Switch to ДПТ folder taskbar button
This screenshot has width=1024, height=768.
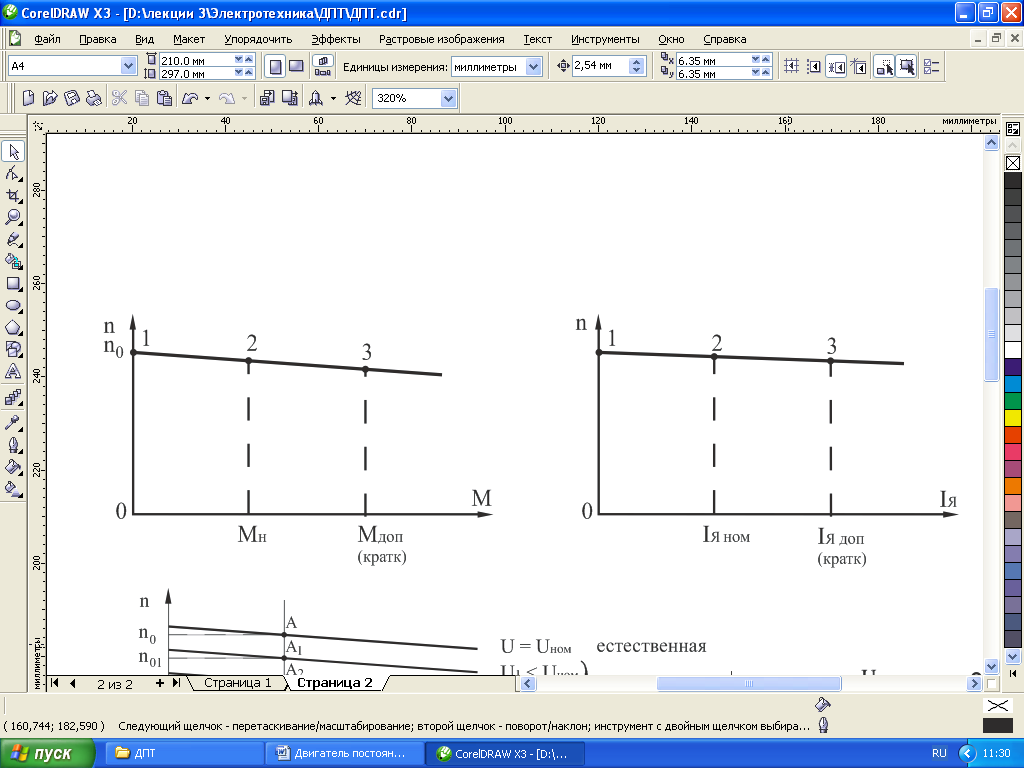[x=186, y=753]
